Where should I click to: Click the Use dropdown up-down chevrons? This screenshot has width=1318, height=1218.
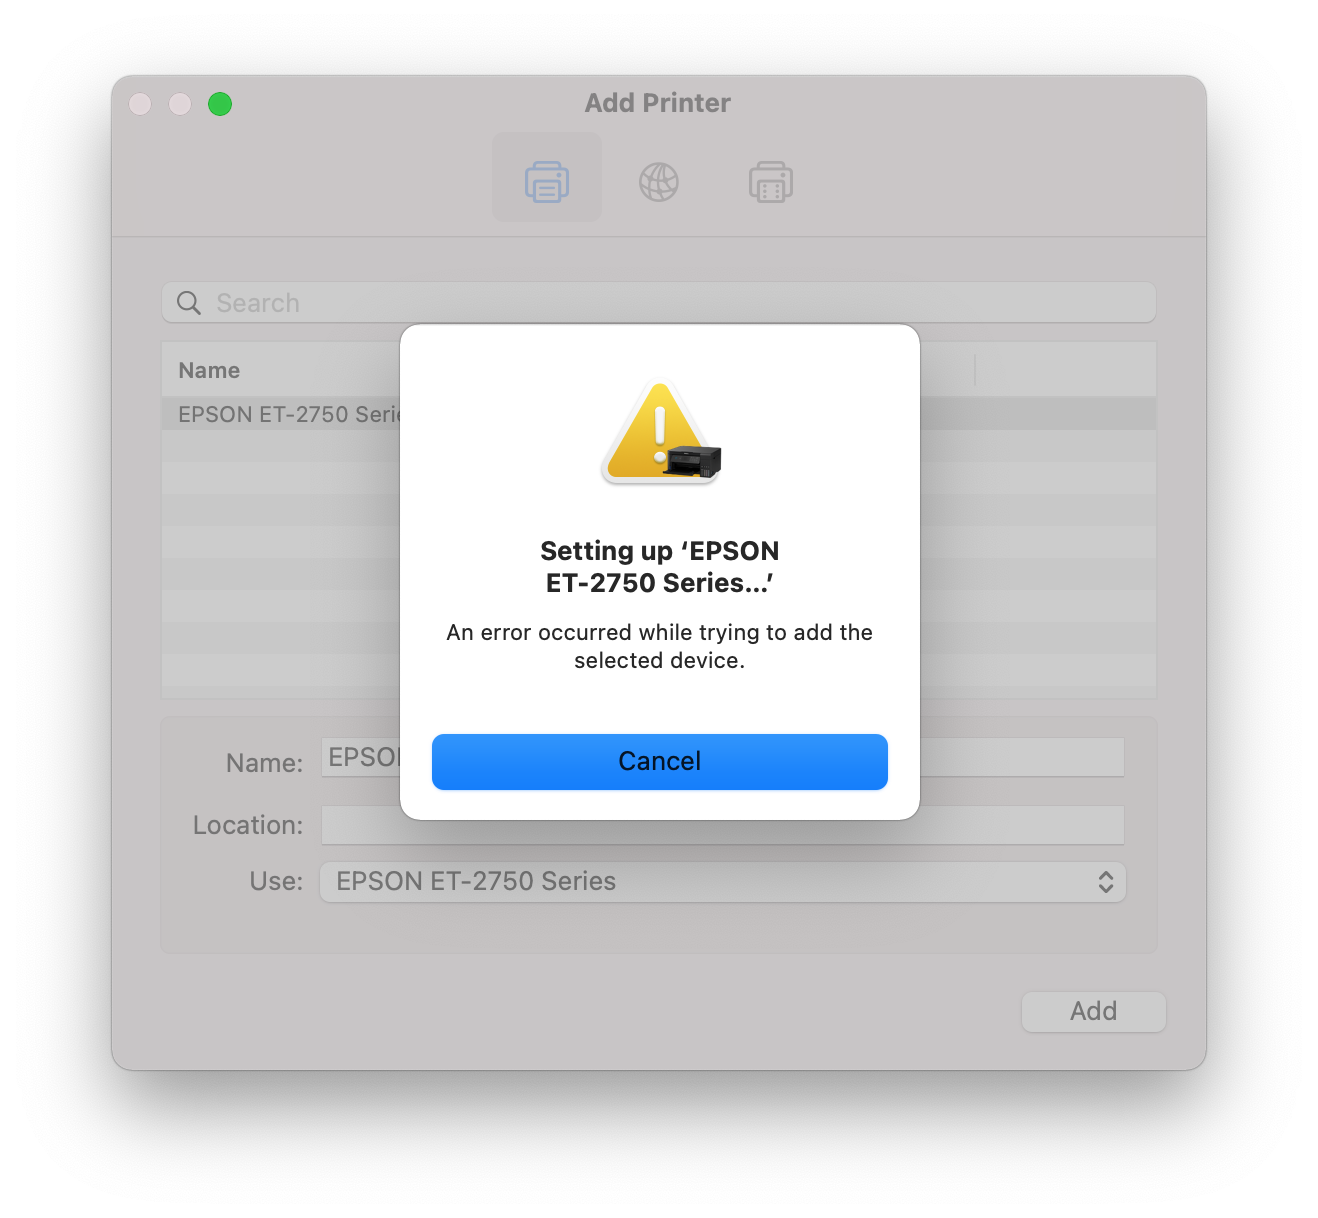pos(1106,882)
